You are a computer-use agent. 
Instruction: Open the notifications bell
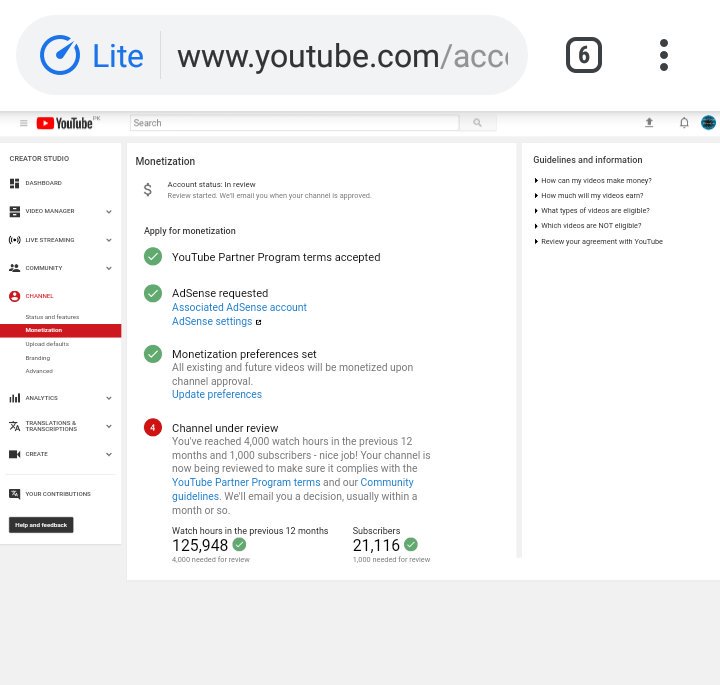(x=684, y=123)
